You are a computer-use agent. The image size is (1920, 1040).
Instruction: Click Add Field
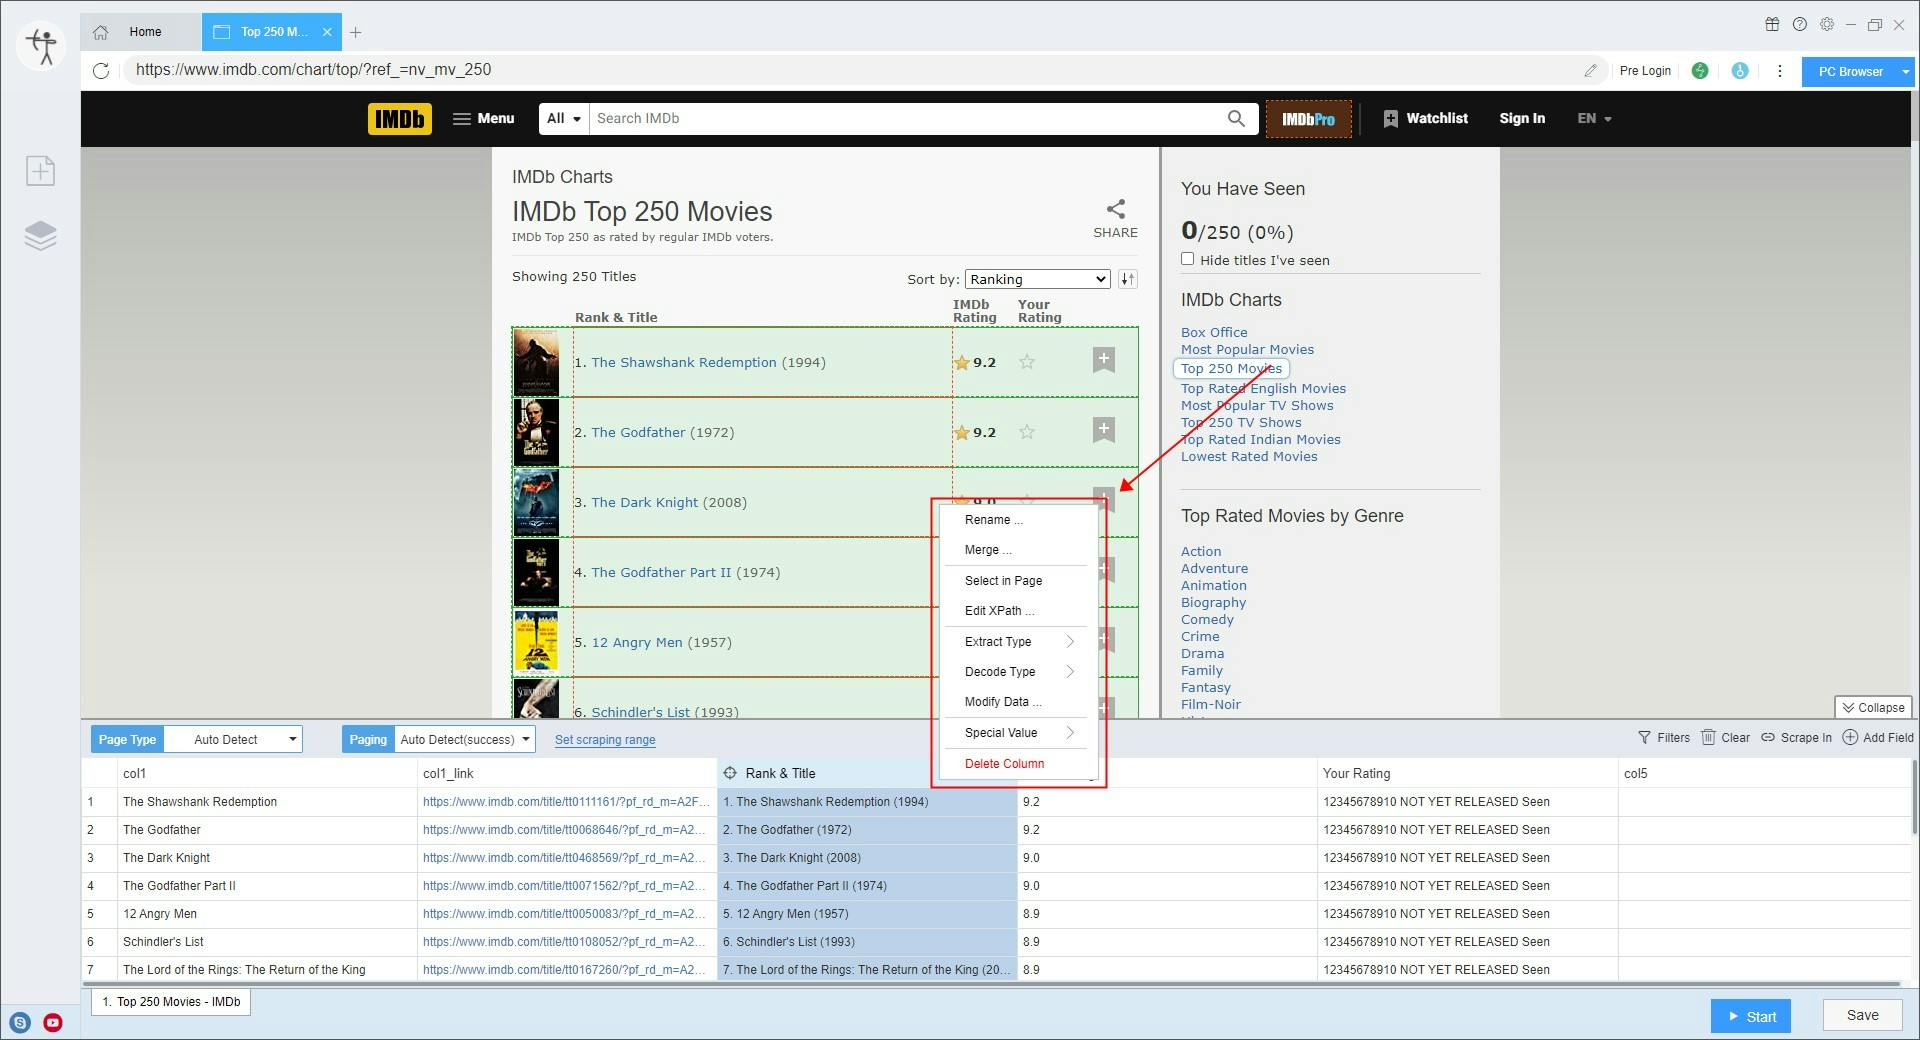coord(1878,738)
